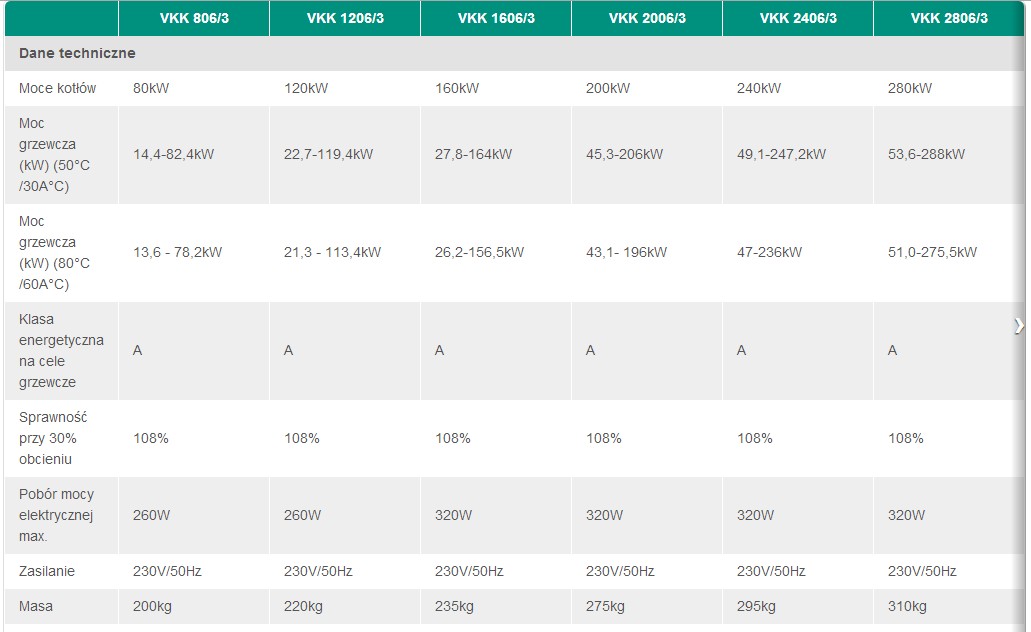Click the Masa row label
Screen dimensions: 1031x632
click(36, 606)
